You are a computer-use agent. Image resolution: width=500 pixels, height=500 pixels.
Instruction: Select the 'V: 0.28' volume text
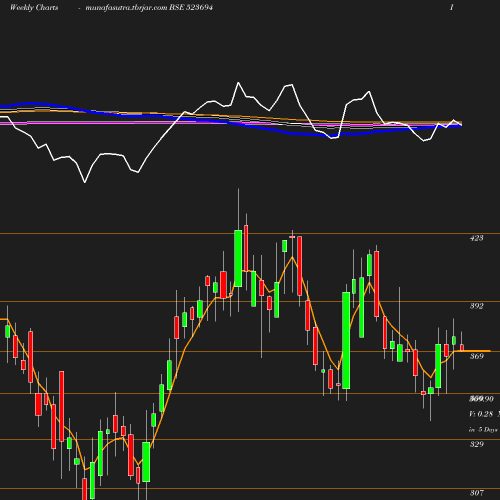click(481, 414)
